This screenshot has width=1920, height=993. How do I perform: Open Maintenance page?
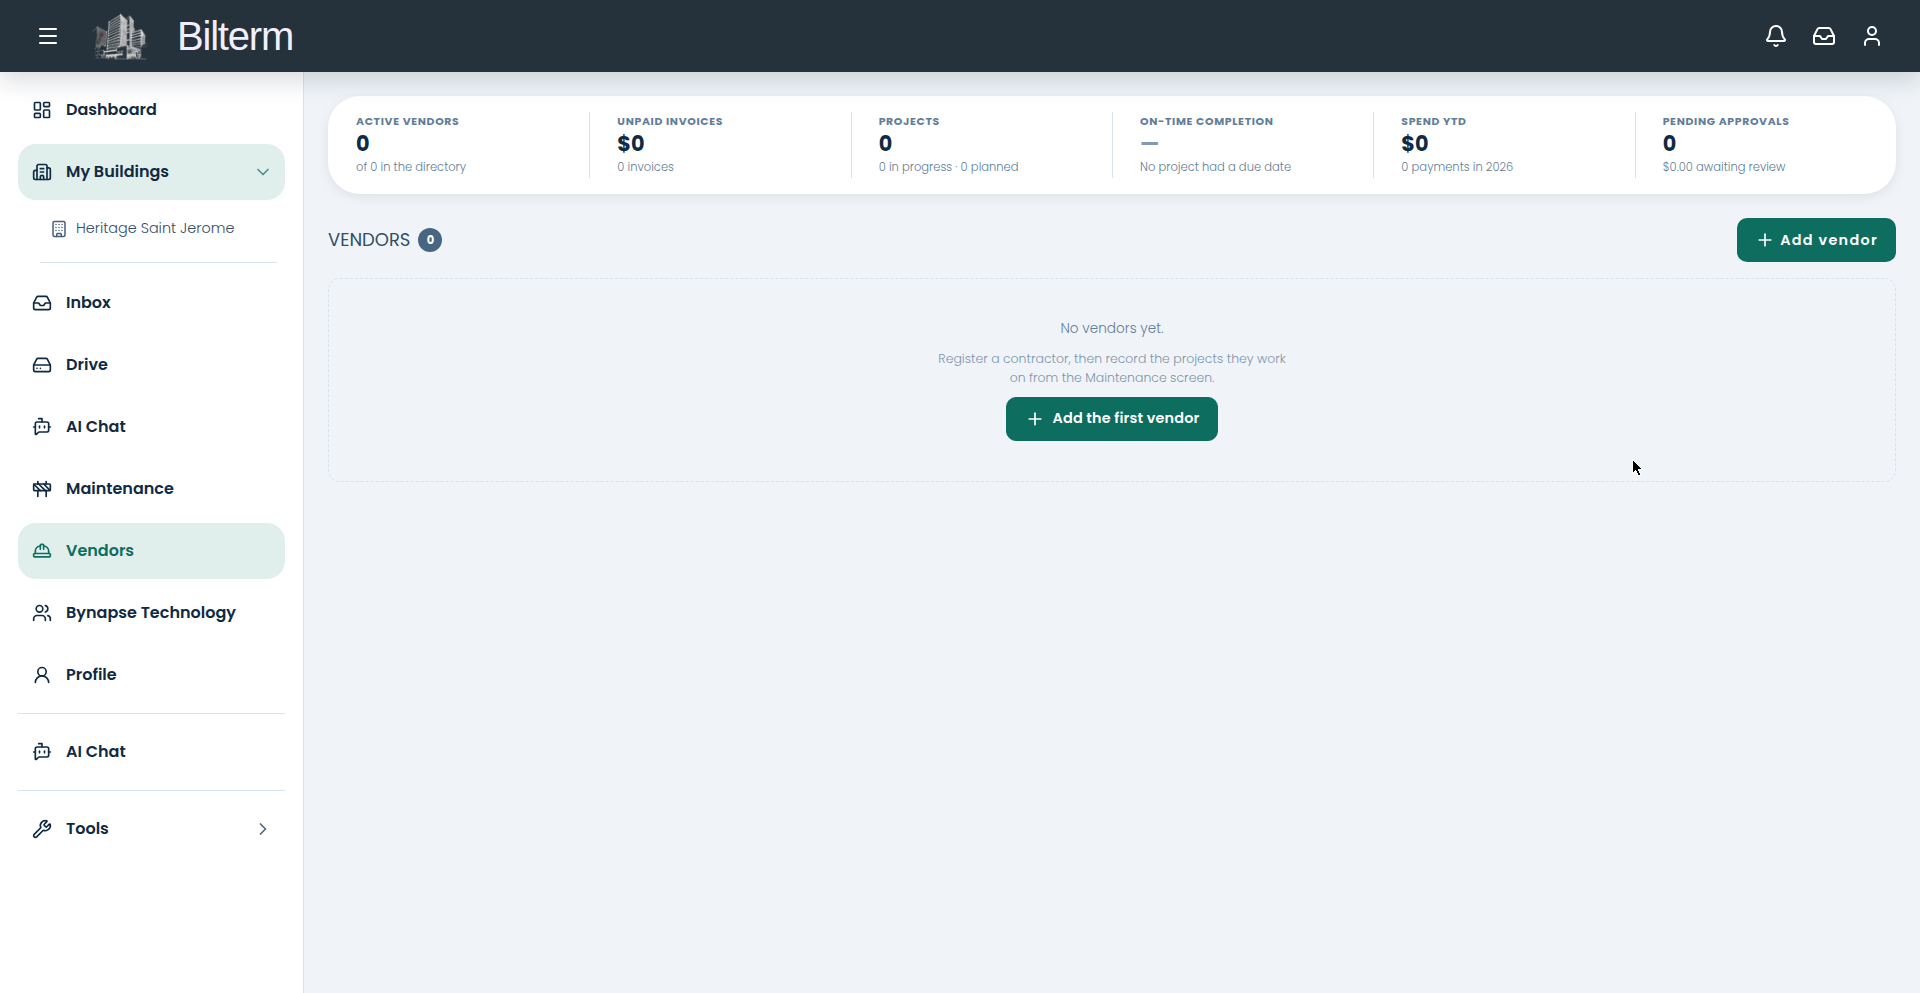click(x=151, y=489)
